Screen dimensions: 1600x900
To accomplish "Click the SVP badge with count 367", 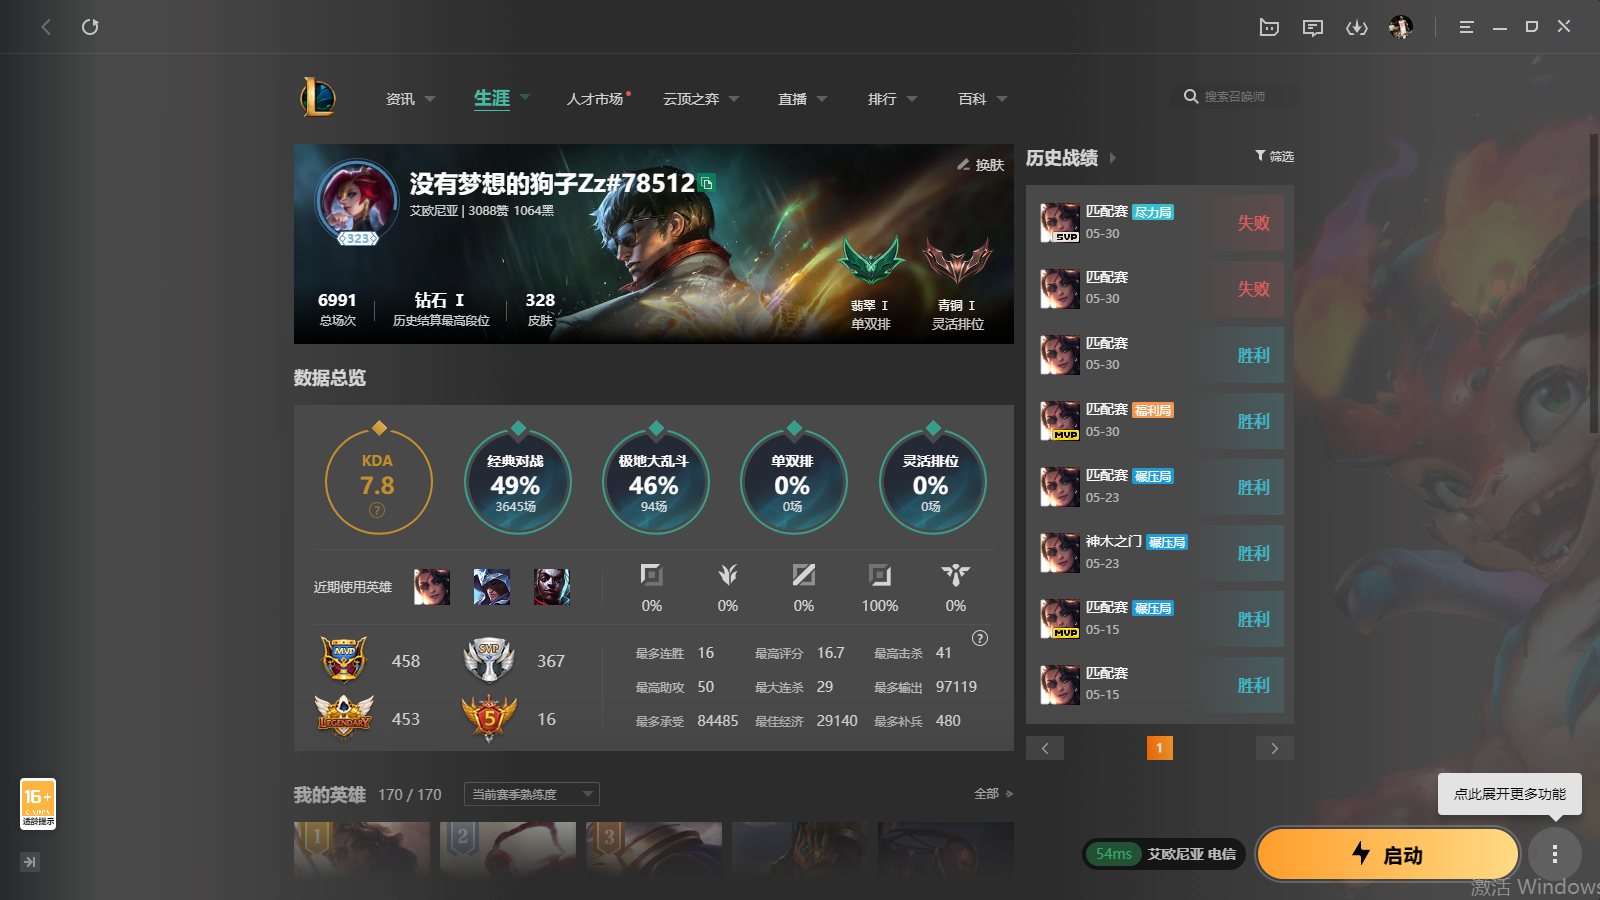I will [489, 659].
